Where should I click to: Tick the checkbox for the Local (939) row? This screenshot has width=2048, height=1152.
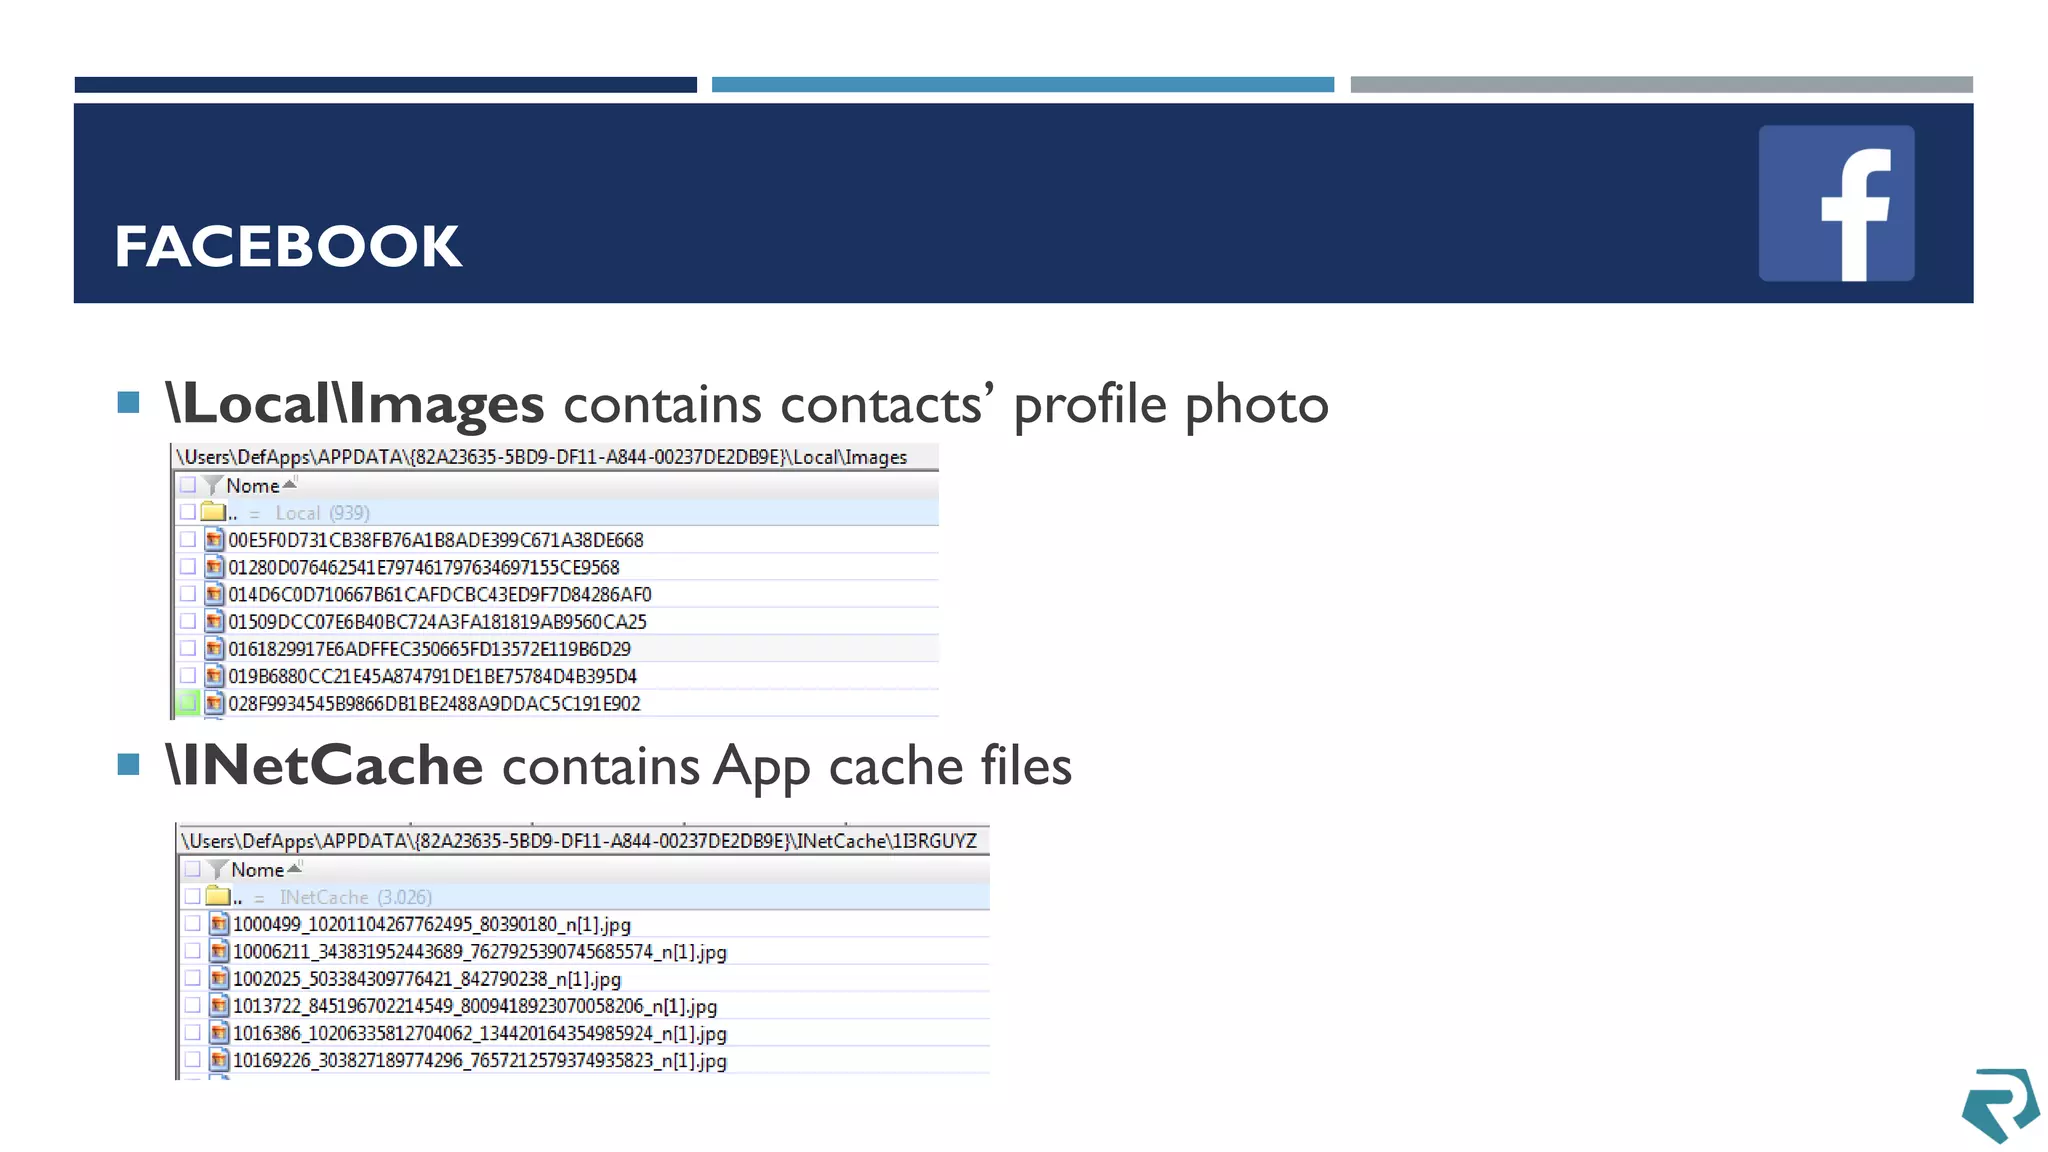click(188, 512)
